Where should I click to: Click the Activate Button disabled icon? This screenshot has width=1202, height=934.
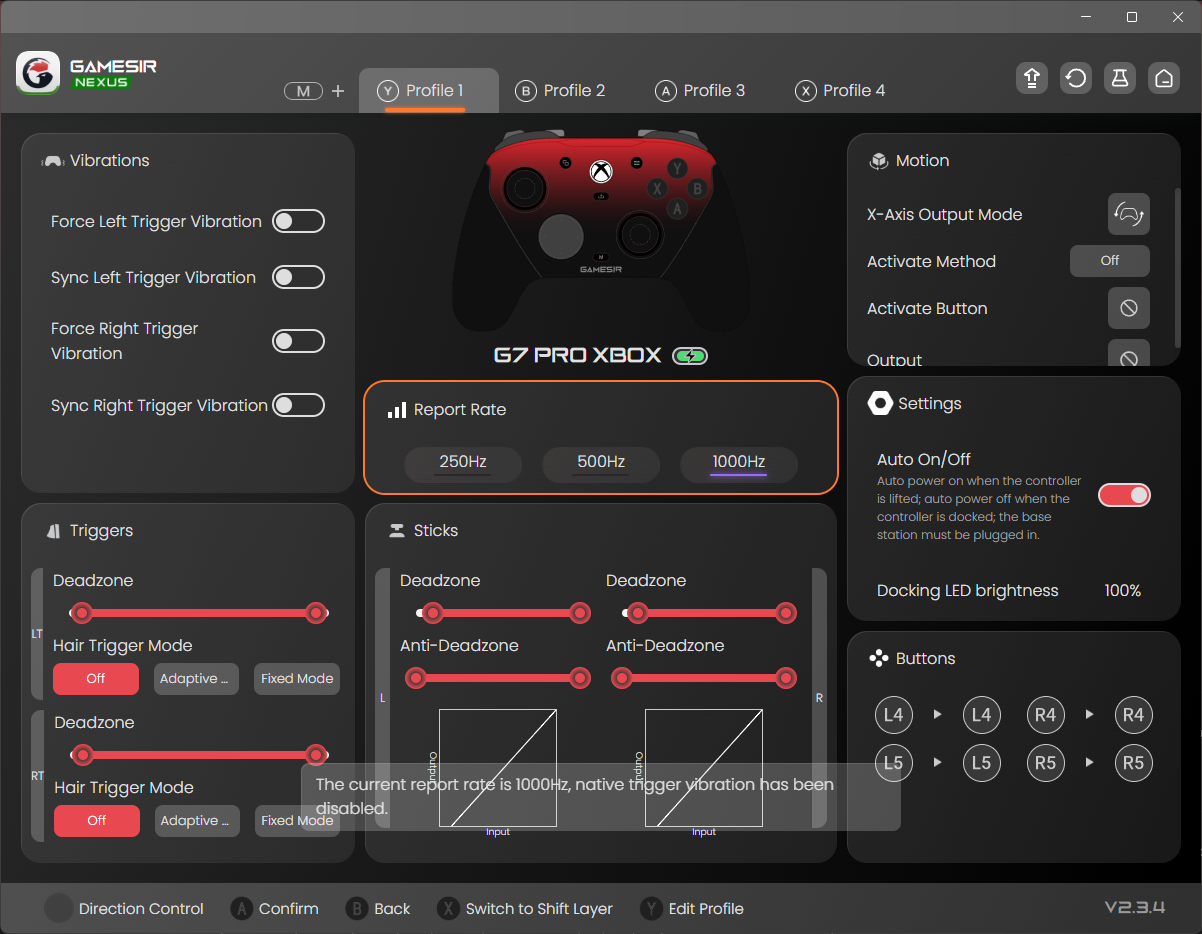[x=1128, y=308]
